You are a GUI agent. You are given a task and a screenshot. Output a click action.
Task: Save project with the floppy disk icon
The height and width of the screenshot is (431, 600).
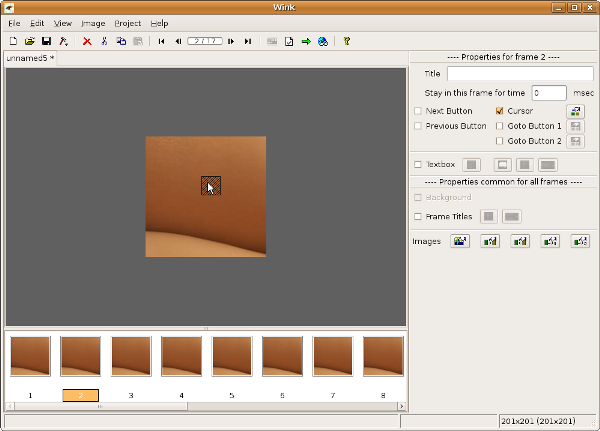coord(46,42)
